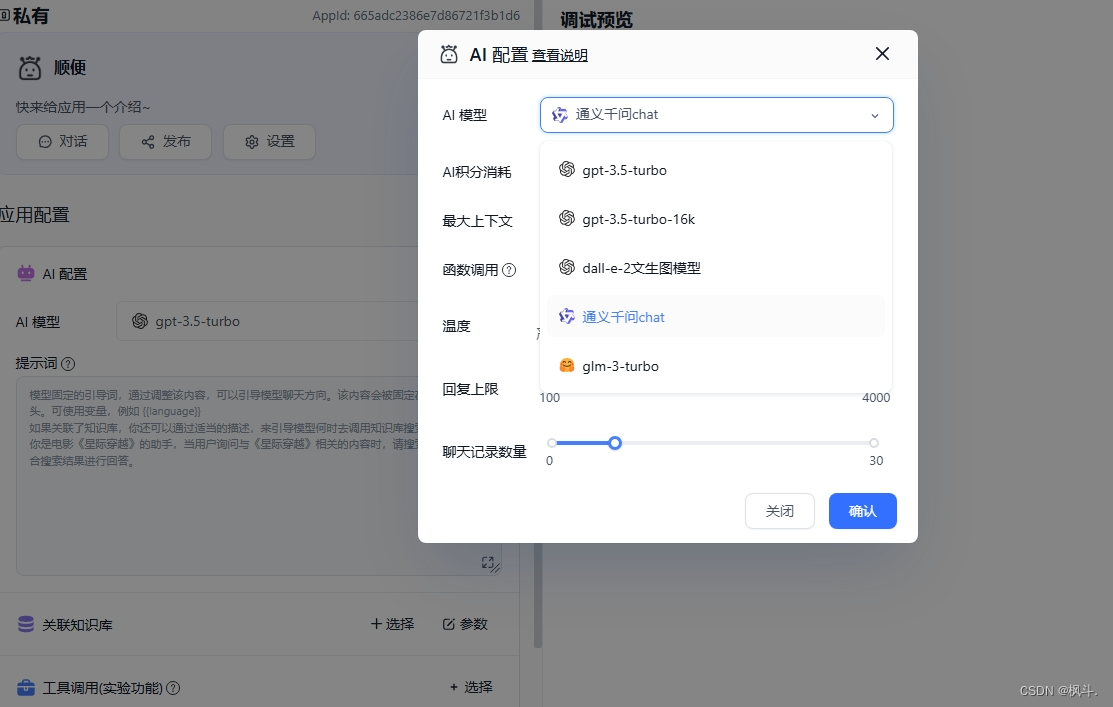The width and height of the screenshot is (1113, 707).
Task: Click the lock icon beside 私有
Action: coord(4,16)
